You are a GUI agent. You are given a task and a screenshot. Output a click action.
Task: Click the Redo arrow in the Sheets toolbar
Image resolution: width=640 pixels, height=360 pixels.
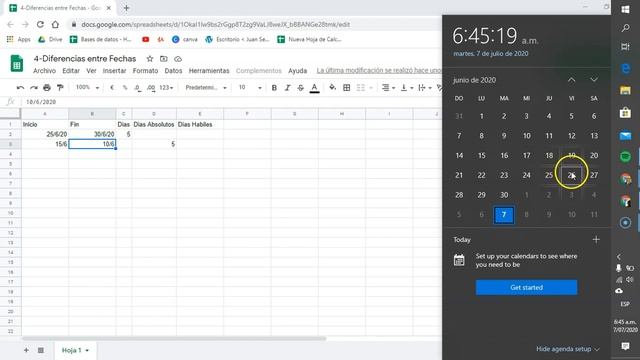pyautogui.click(x=34, y=88)
